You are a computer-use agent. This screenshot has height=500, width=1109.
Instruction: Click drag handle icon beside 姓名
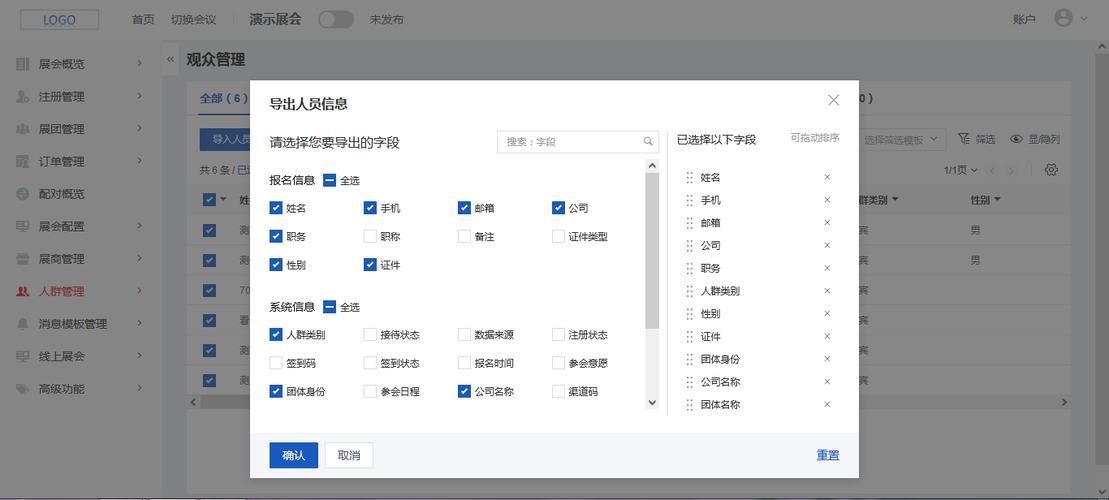[x=690, y=178]
